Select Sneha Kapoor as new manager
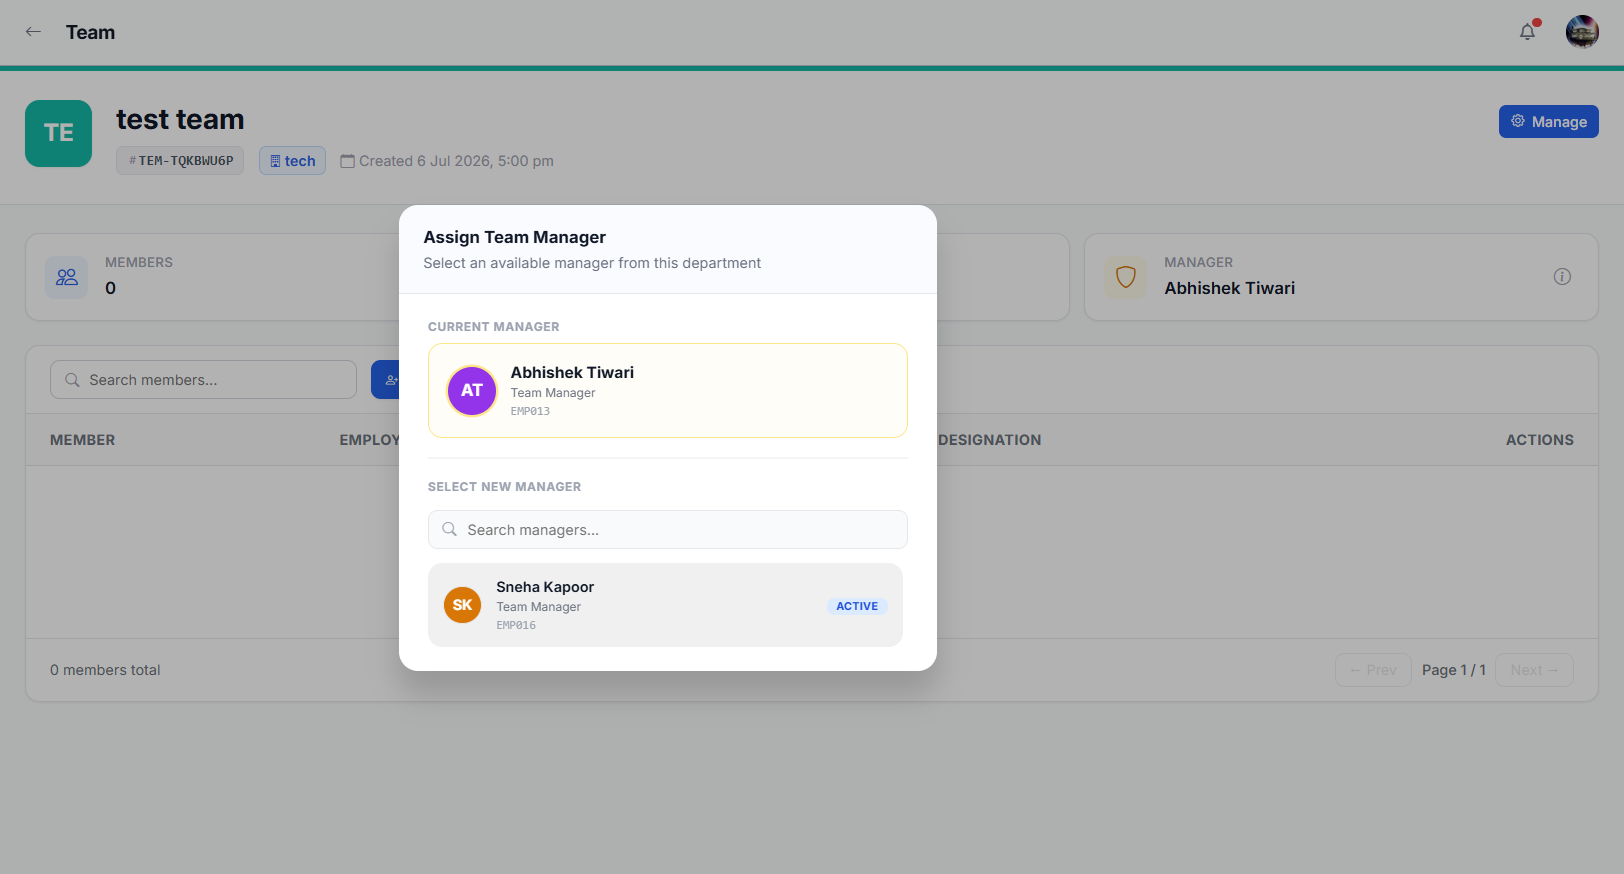 tap(665, 605)
